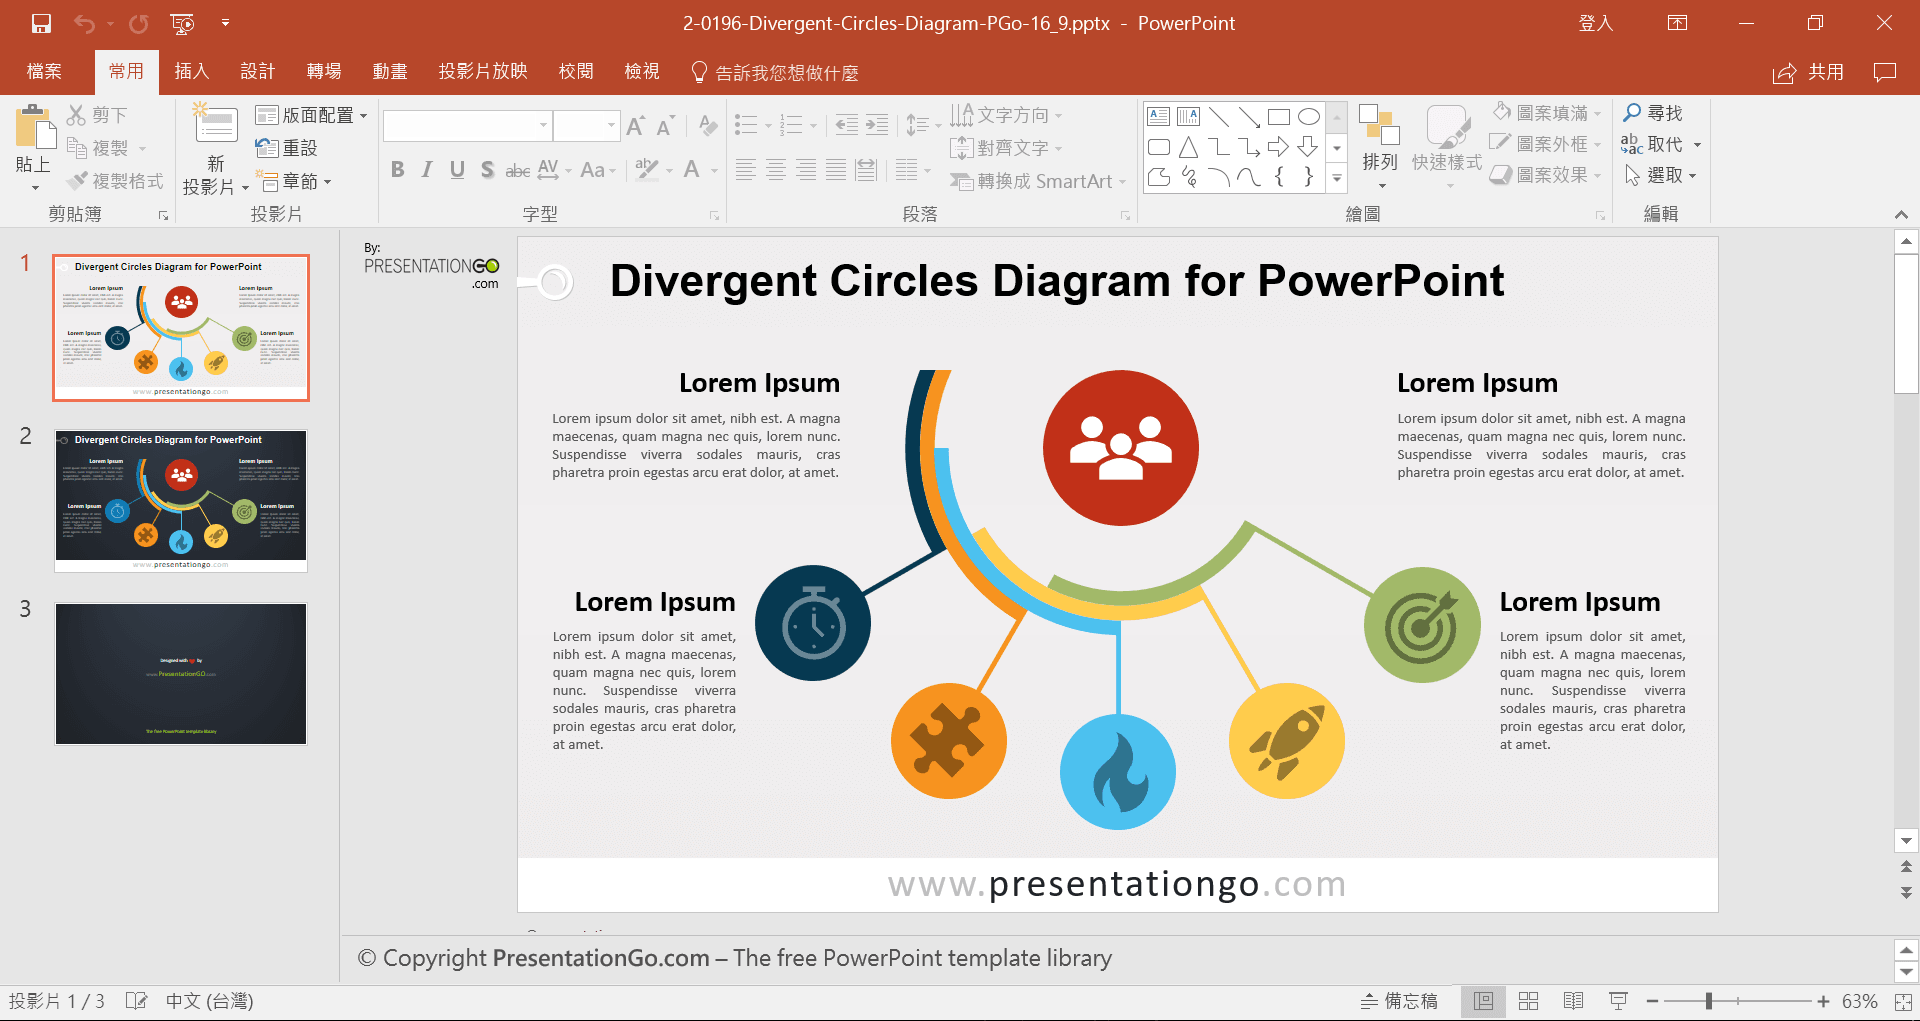The width and height of the screenshot is (1920, 1021).
Task: Open the font size combo box
Action: pos(587,126)
